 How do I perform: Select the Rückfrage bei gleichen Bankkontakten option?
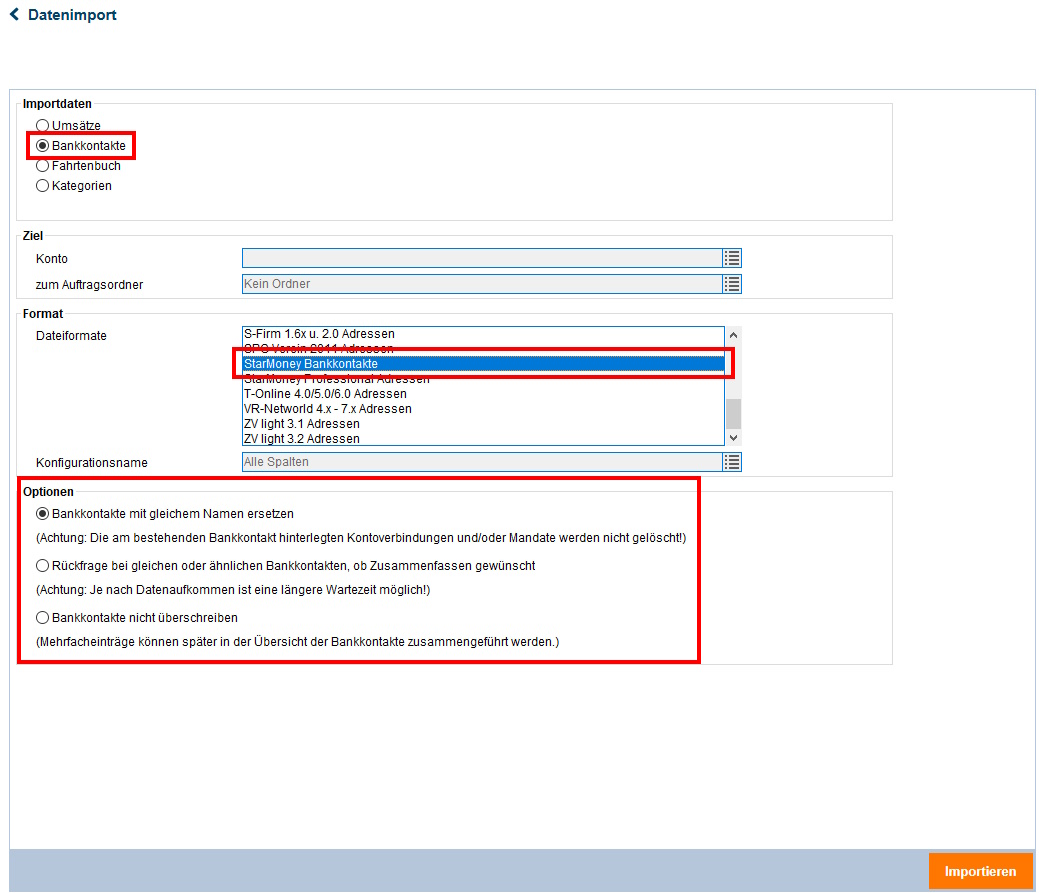(x=42, y=566)
